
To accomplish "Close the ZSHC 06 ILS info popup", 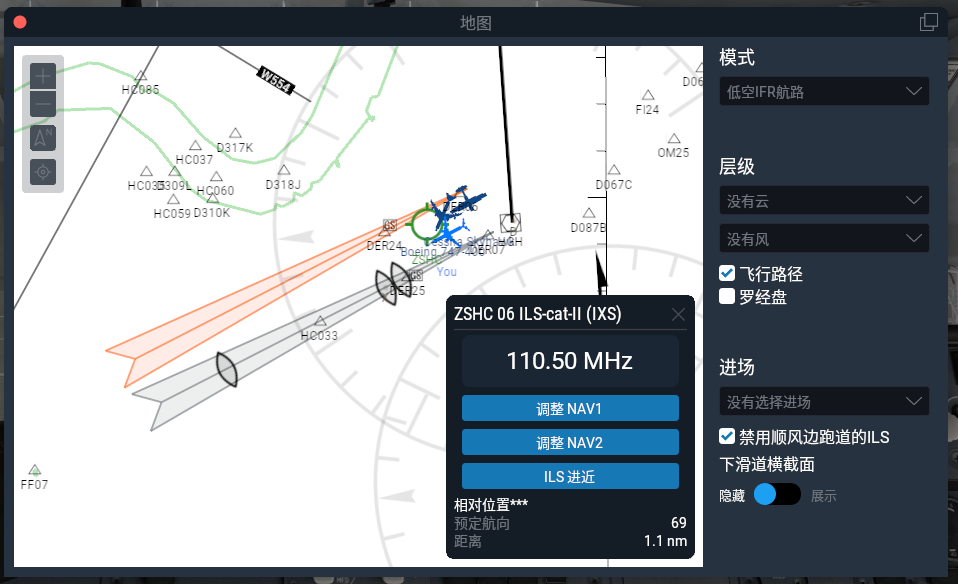I will 678,314.
